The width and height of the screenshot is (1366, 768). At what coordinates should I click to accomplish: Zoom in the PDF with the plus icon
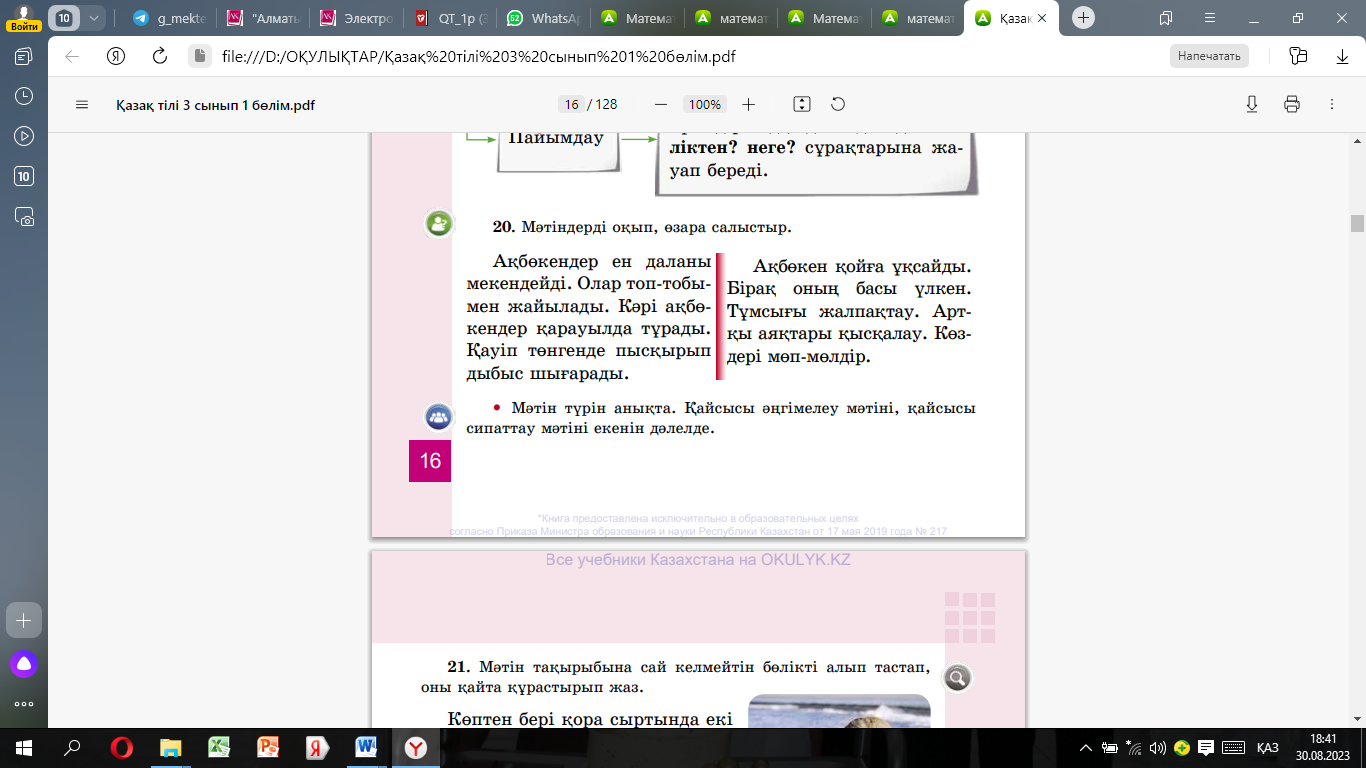[x=749, y=104]
